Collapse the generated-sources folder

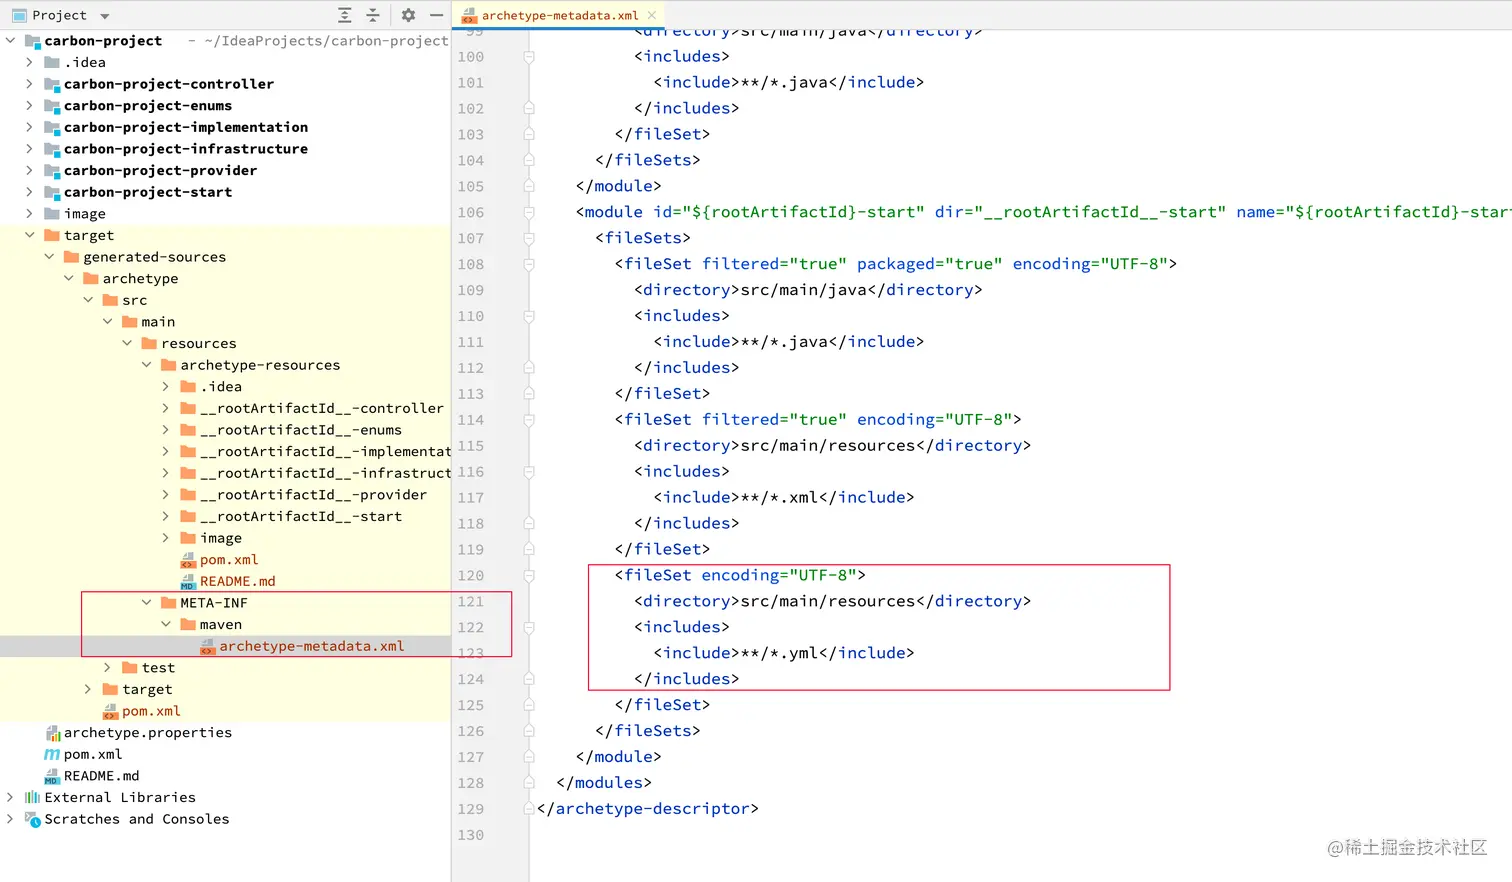49,257
